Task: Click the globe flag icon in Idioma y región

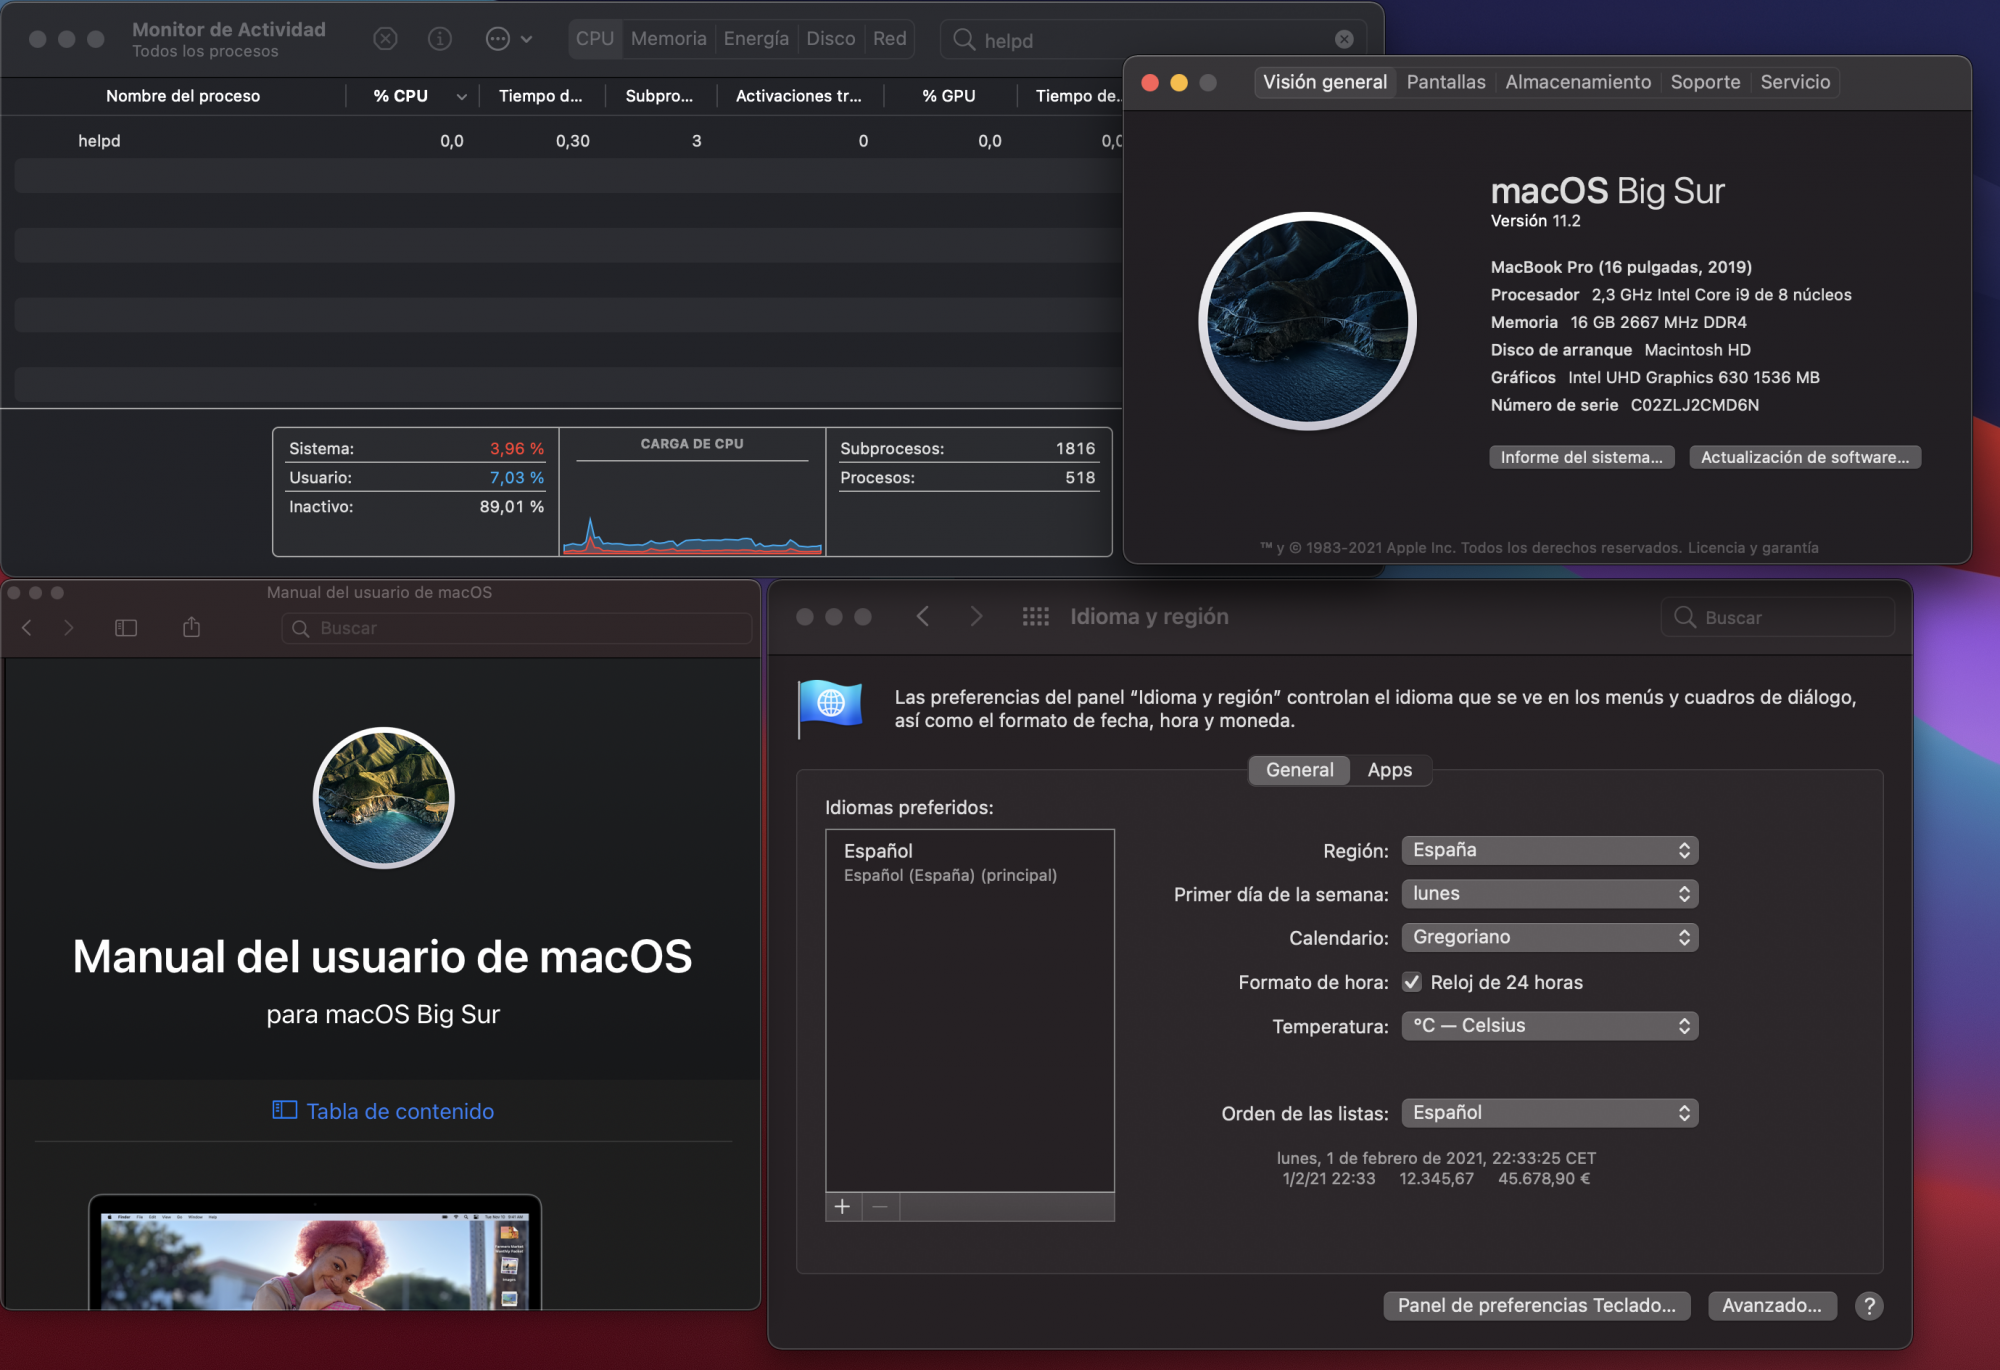Action: click(x=830, y=708)
